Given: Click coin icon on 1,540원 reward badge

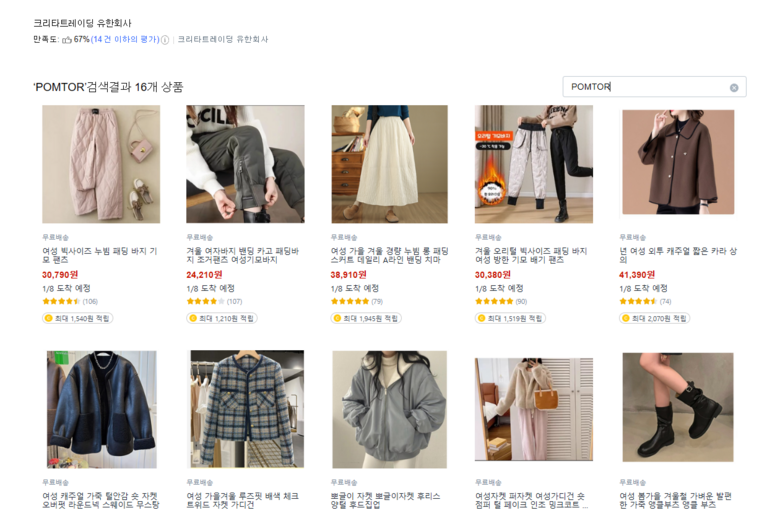Looking at the screenshot, I should click(48, 318).
